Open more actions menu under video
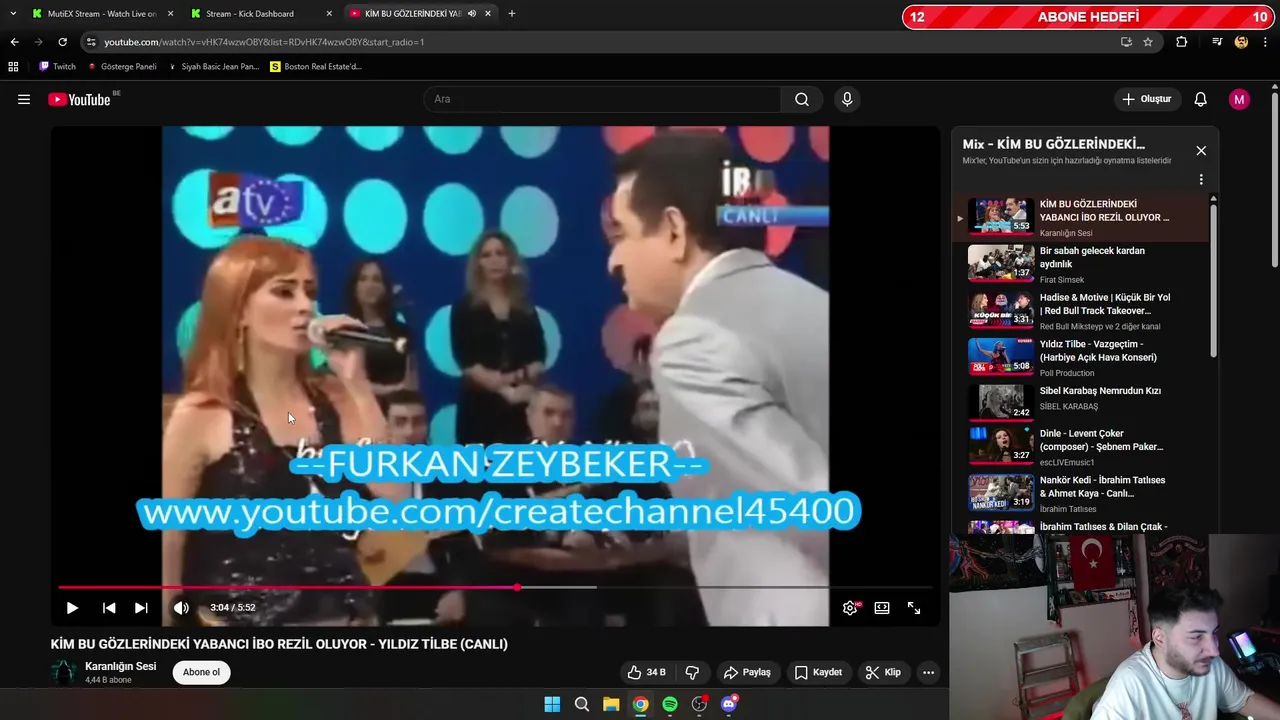This screenshot has height=720, width=1280. coord(928,672)
